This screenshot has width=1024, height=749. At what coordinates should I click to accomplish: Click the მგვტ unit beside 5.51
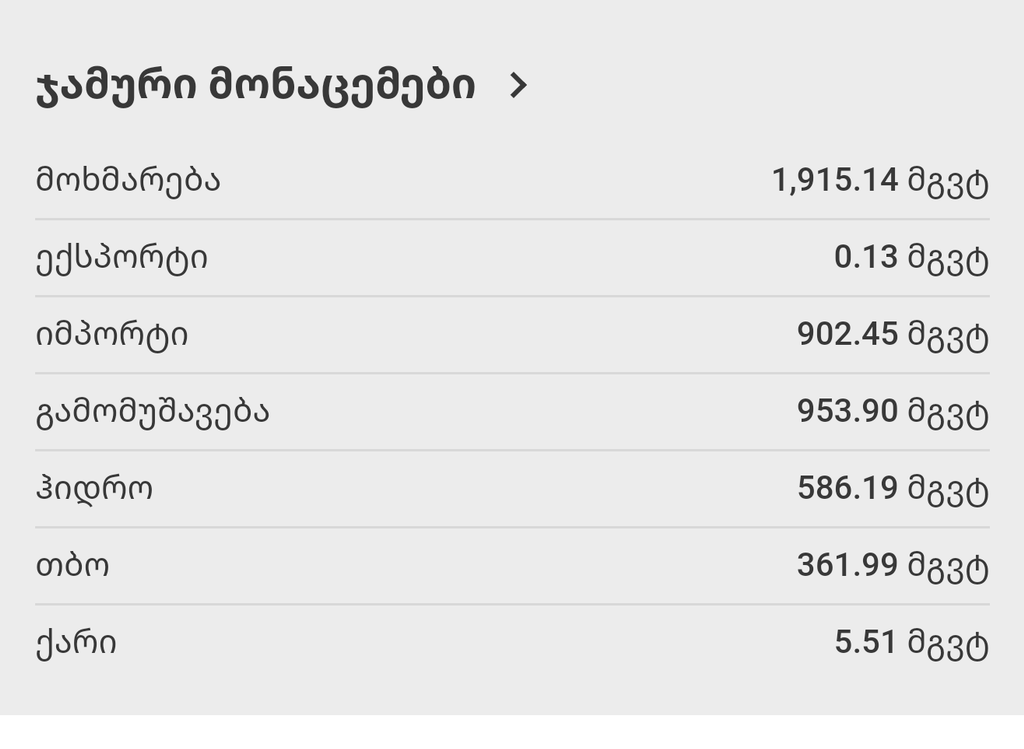(x=948, y=645)
